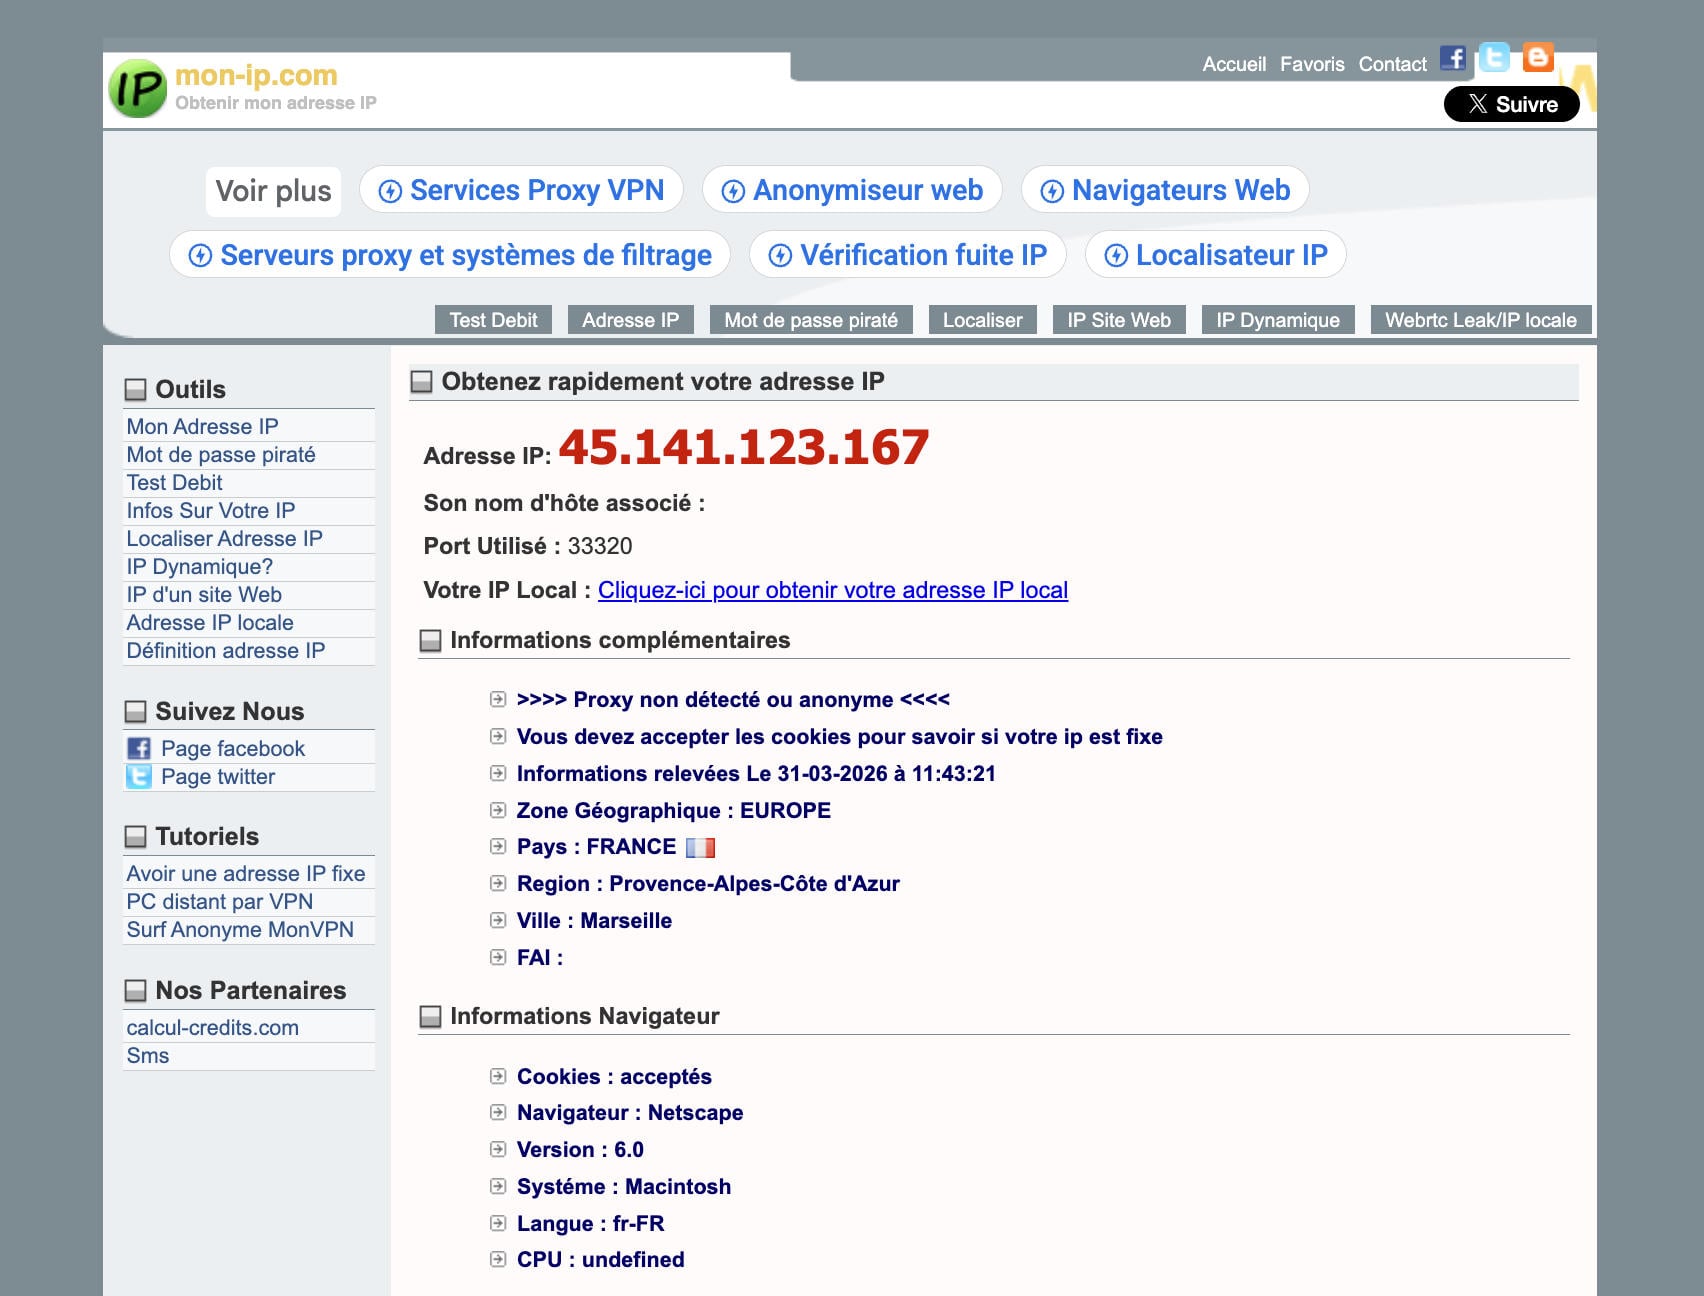Select the Vérification fuite IP button
Image resolution: width=1704 pixels, height=1296 pixels.
[907, 255]
